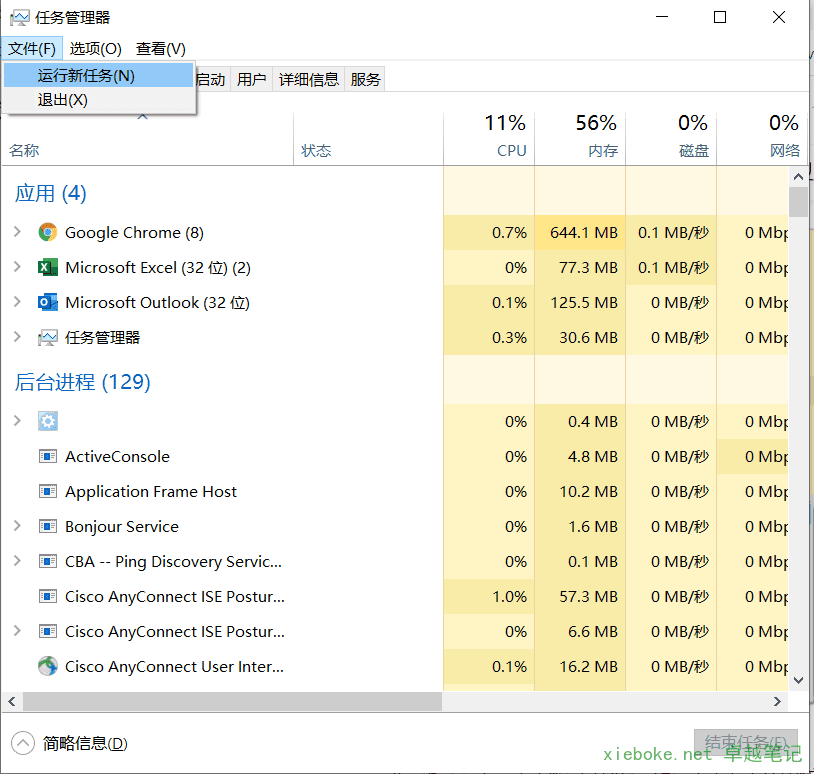
Task: Select the Microsoft Excel icon
Action: [47, 267]
